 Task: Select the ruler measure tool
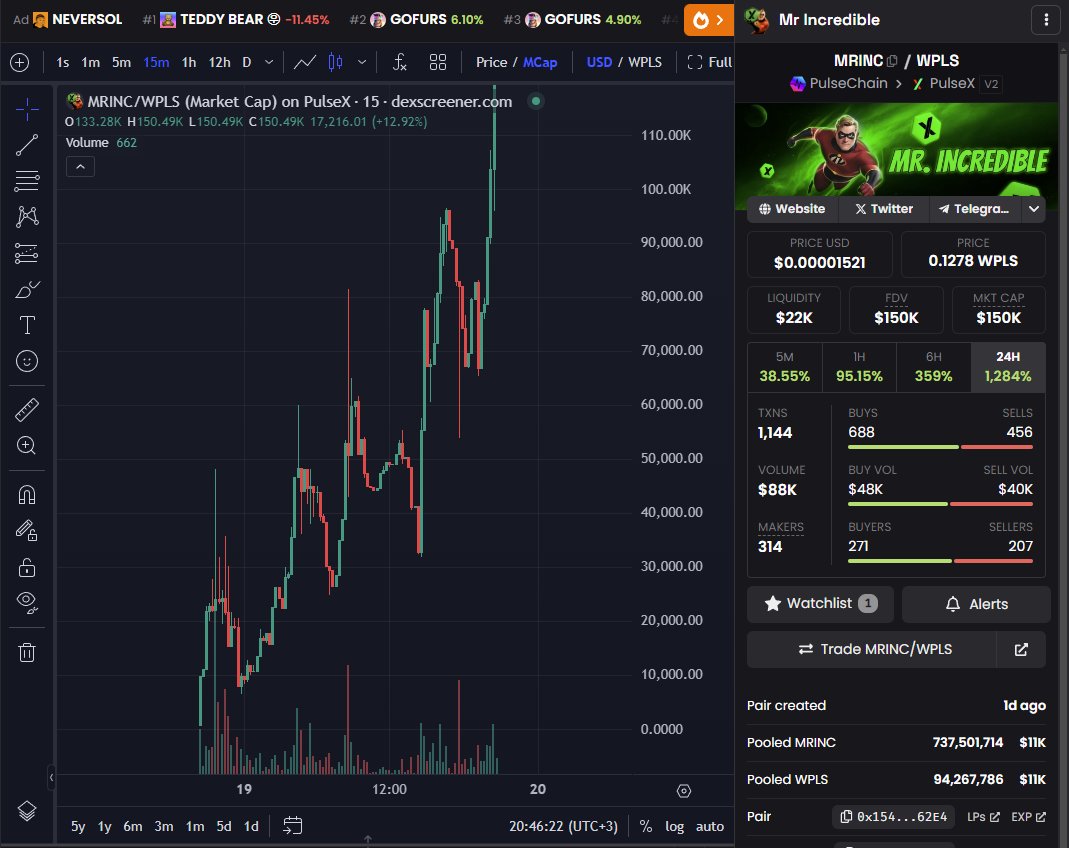pos(27,410)
